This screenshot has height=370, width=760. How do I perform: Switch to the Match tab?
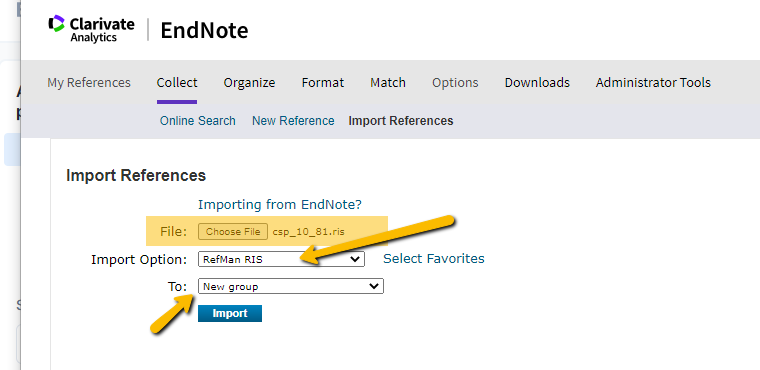(388, 83)
